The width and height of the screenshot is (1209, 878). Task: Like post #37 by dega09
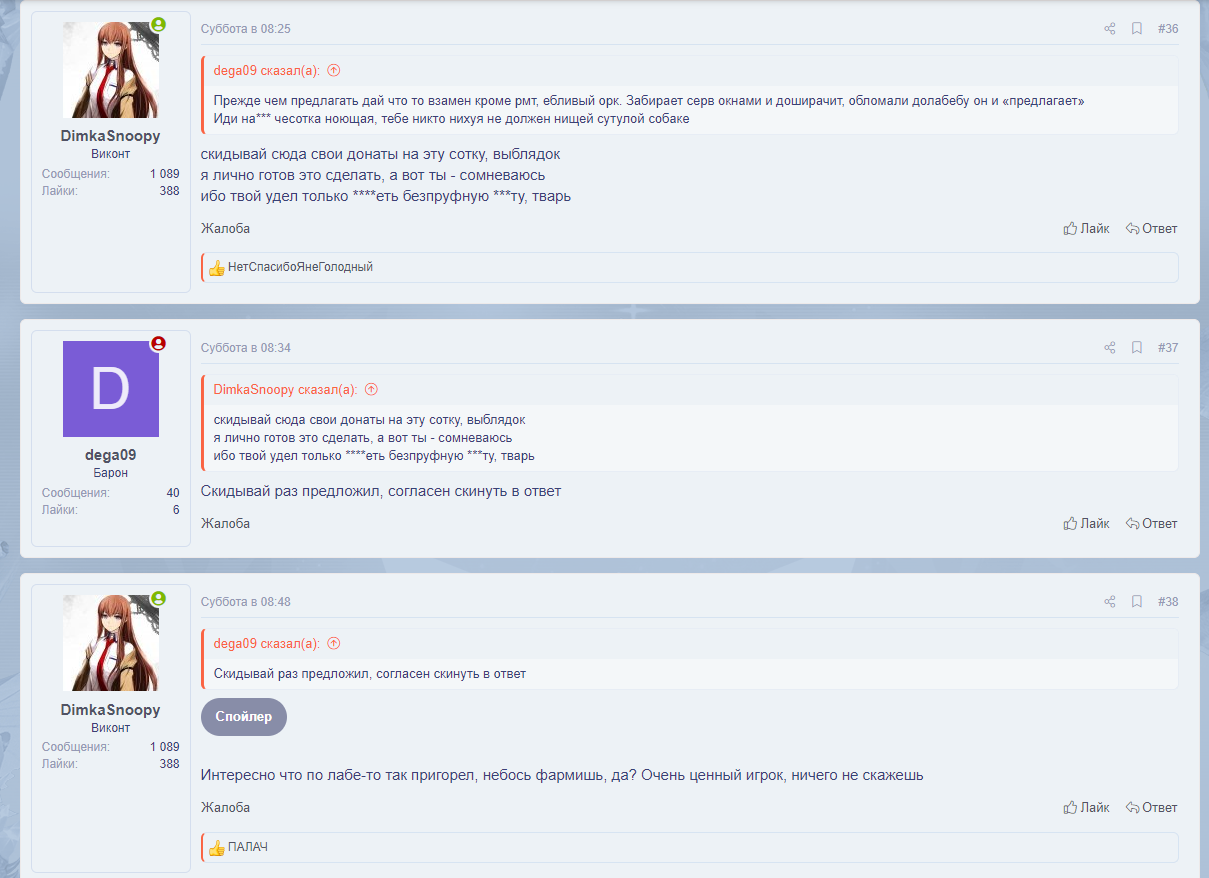click(x=1086, y=524)
